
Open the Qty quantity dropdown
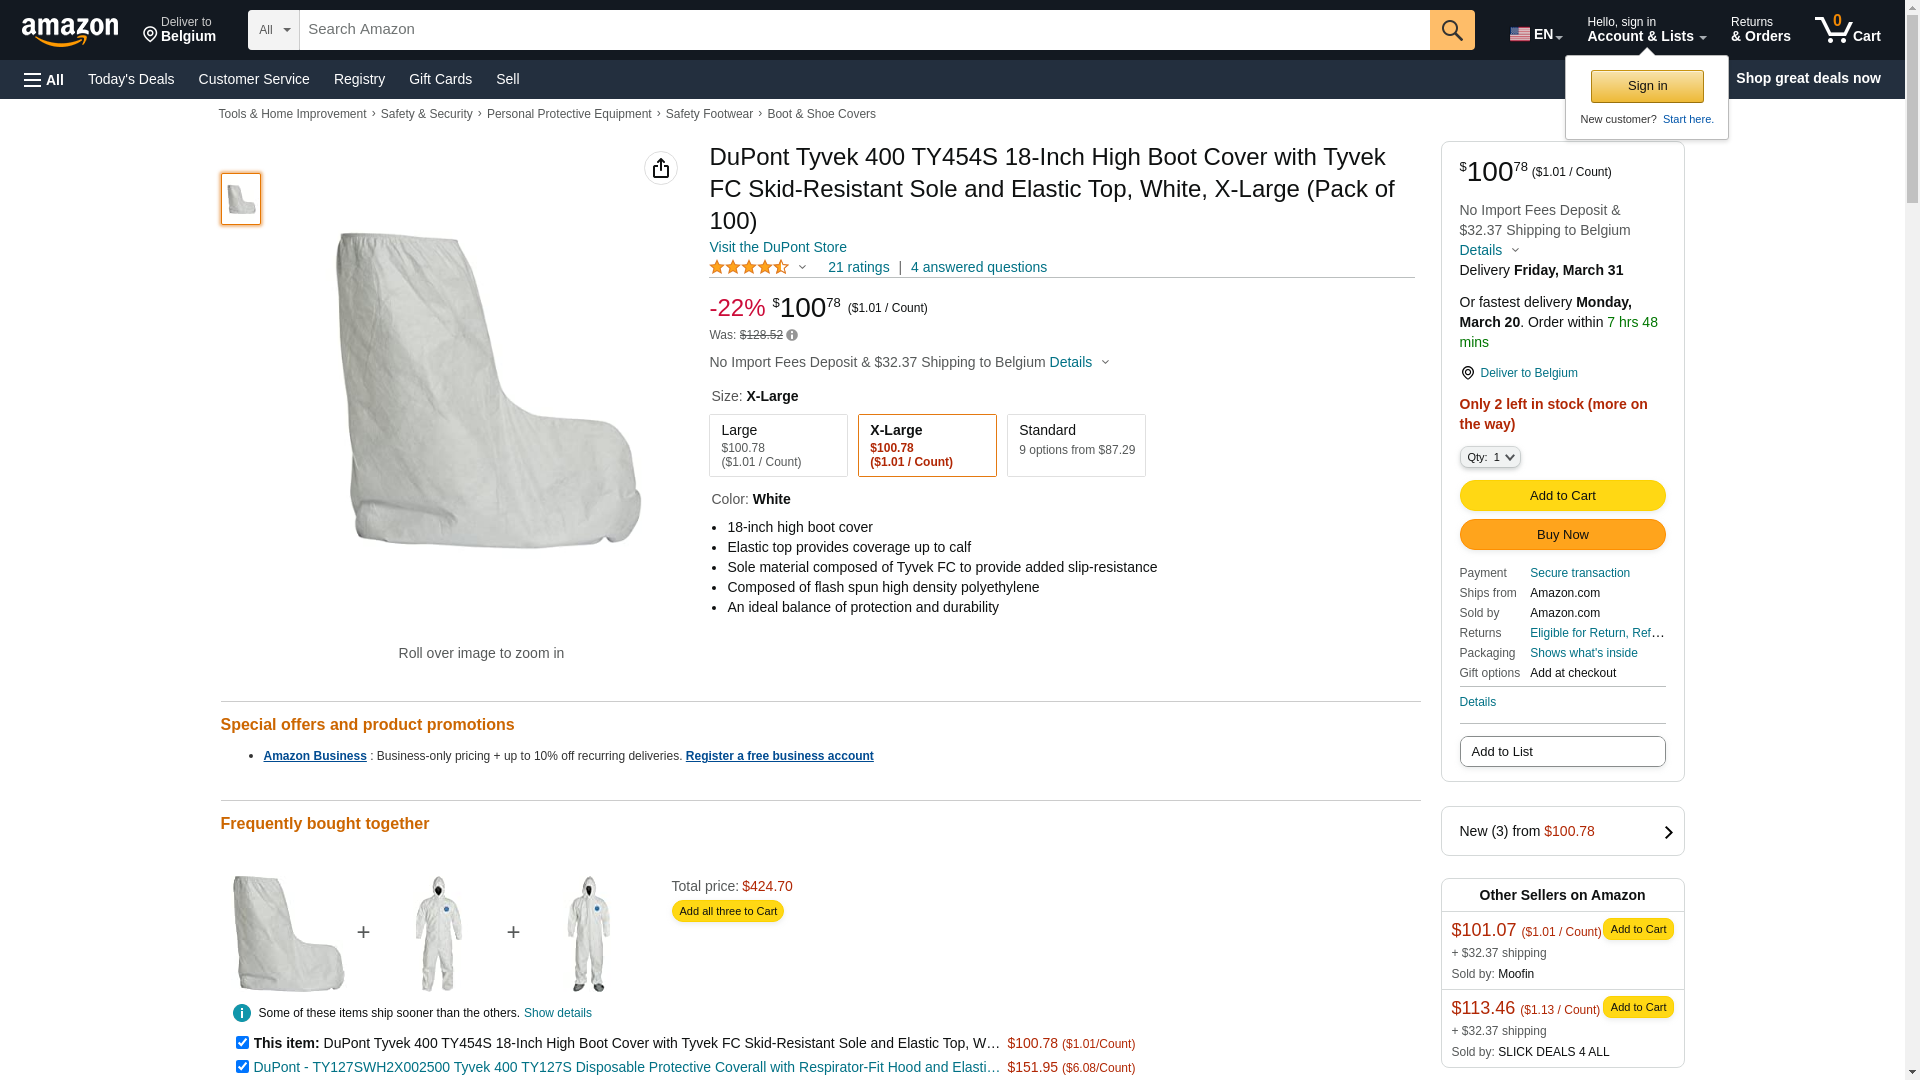tap(1490, 457)
